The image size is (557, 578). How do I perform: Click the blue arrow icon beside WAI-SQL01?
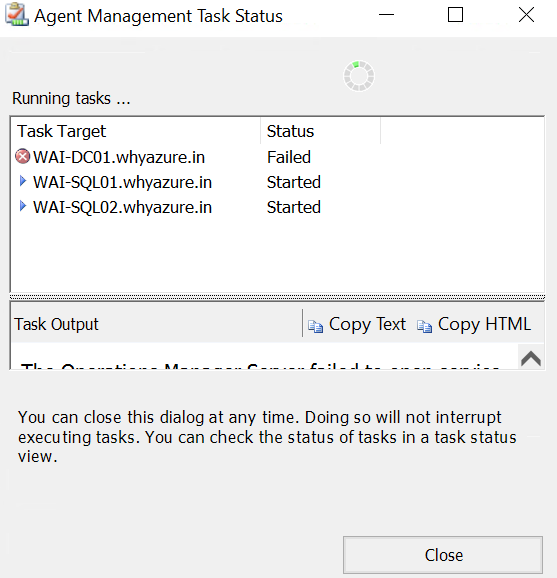coord(23,181)
